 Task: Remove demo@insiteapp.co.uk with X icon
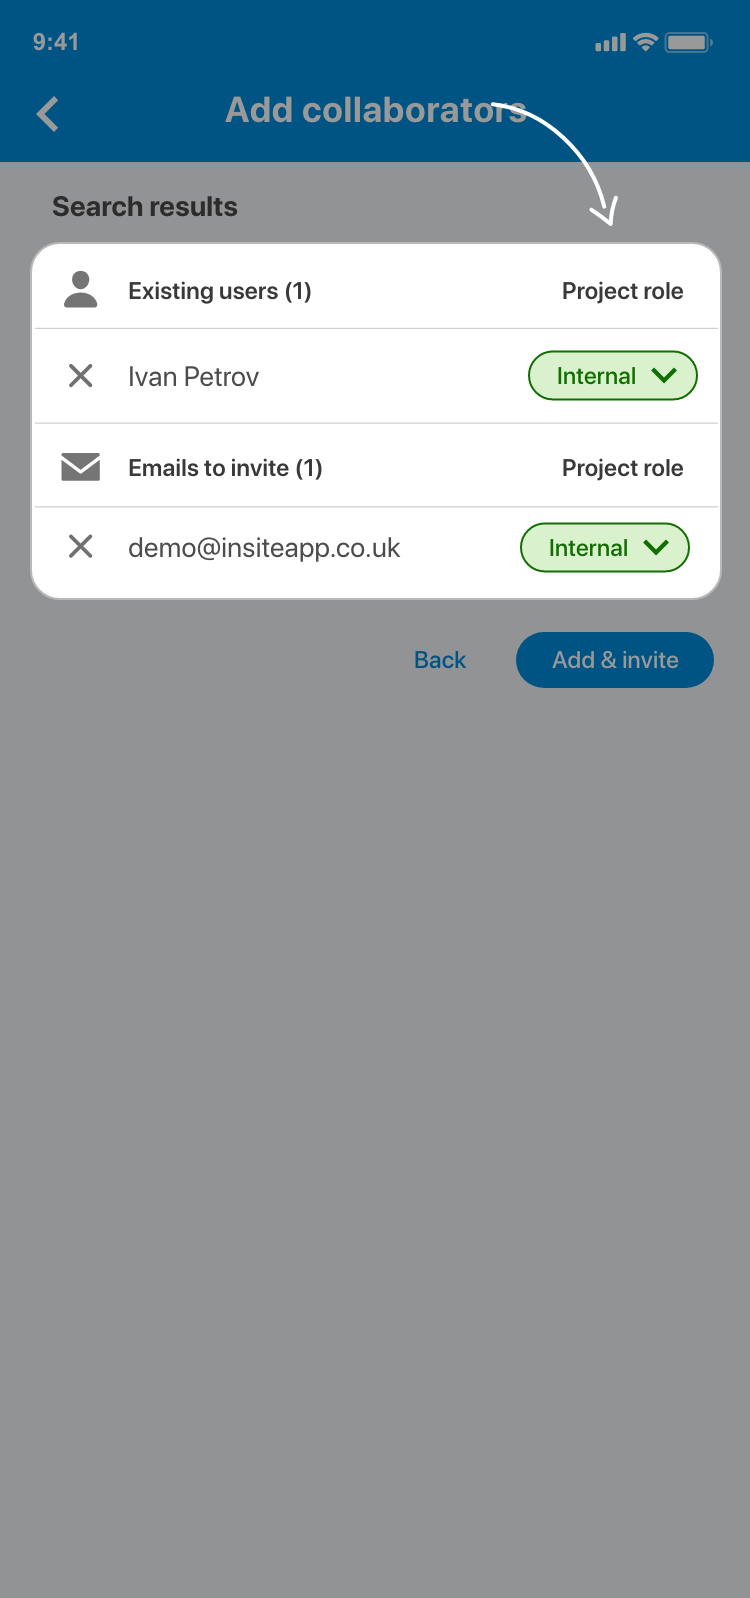coord(80,546)
